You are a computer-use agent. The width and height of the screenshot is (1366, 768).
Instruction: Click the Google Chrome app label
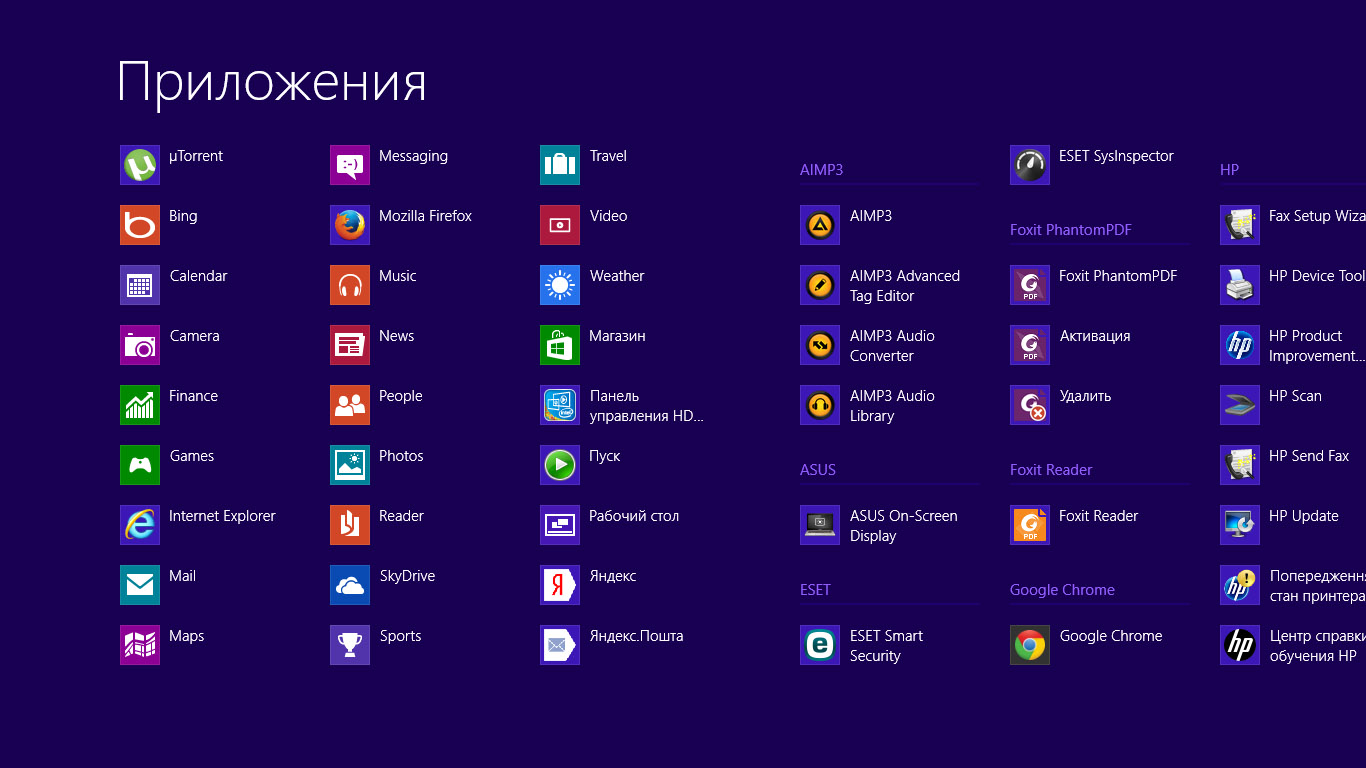(x=1111, y=636)
